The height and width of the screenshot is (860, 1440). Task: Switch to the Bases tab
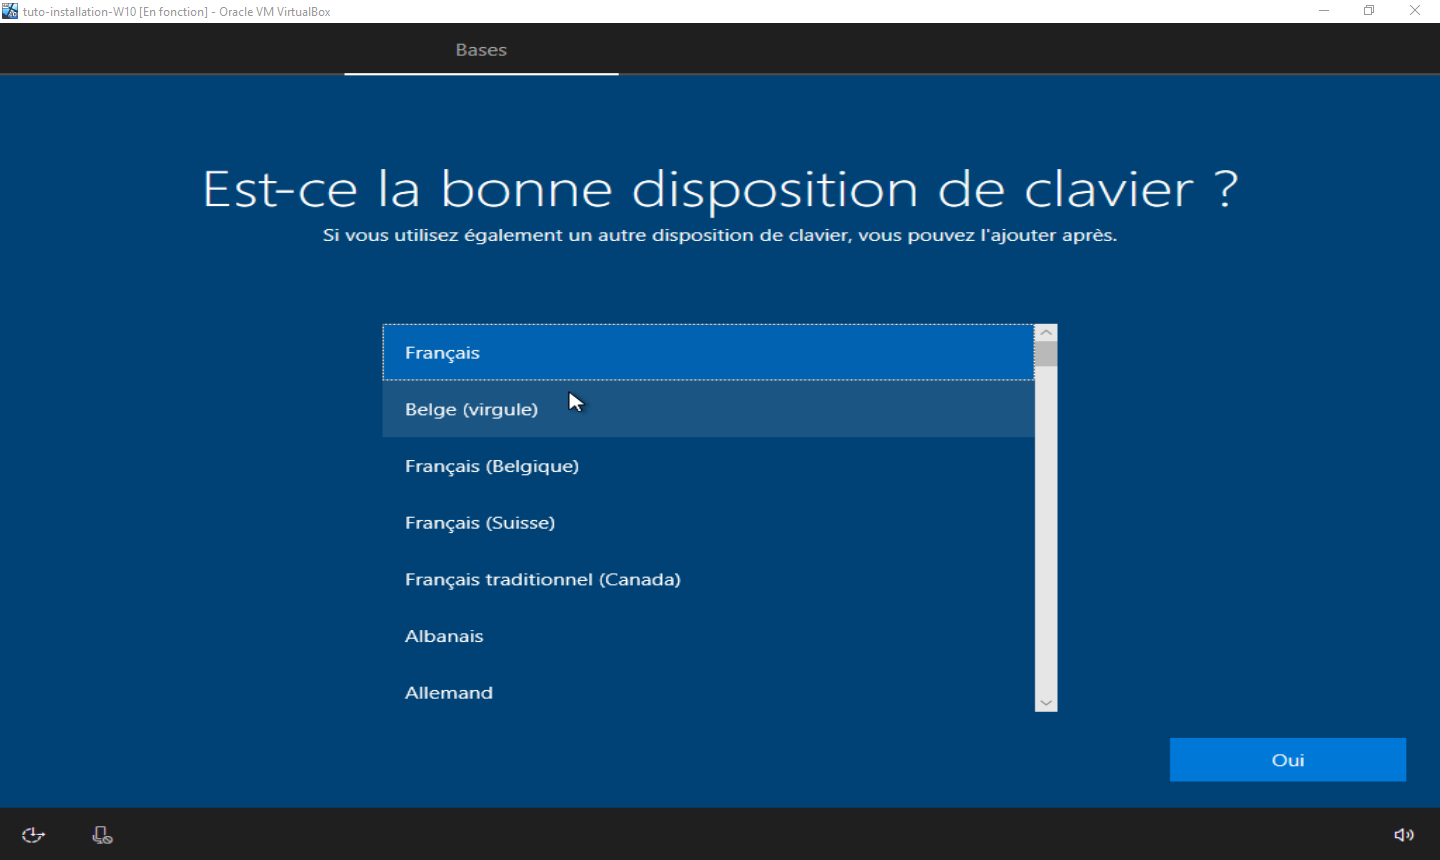481,49
